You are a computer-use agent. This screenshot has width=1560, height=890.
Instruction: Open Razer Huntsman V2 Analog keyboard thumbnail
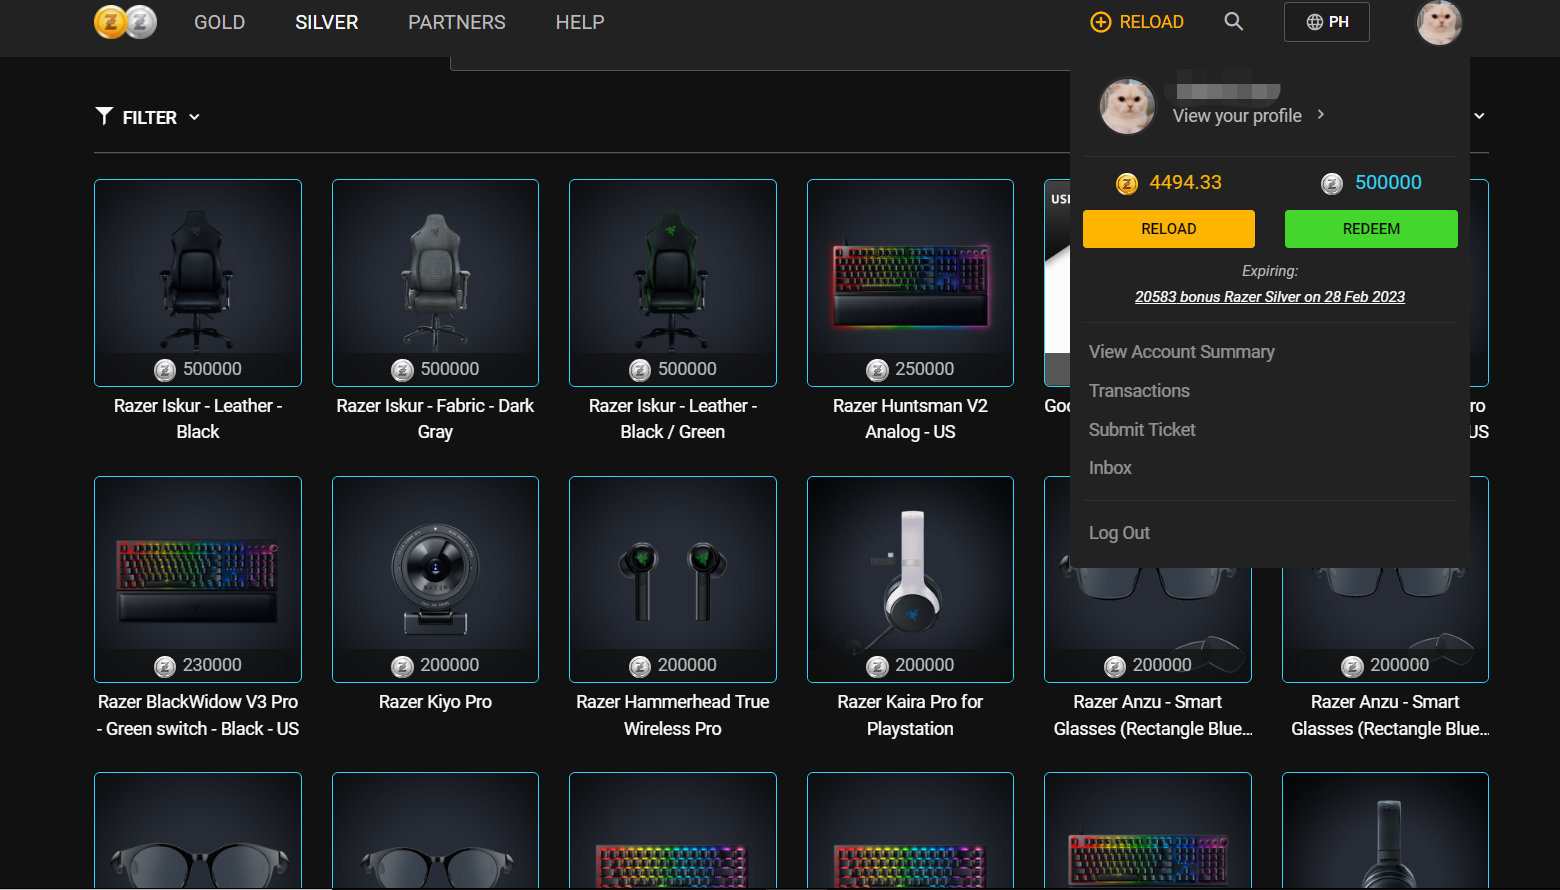point(910,283)
